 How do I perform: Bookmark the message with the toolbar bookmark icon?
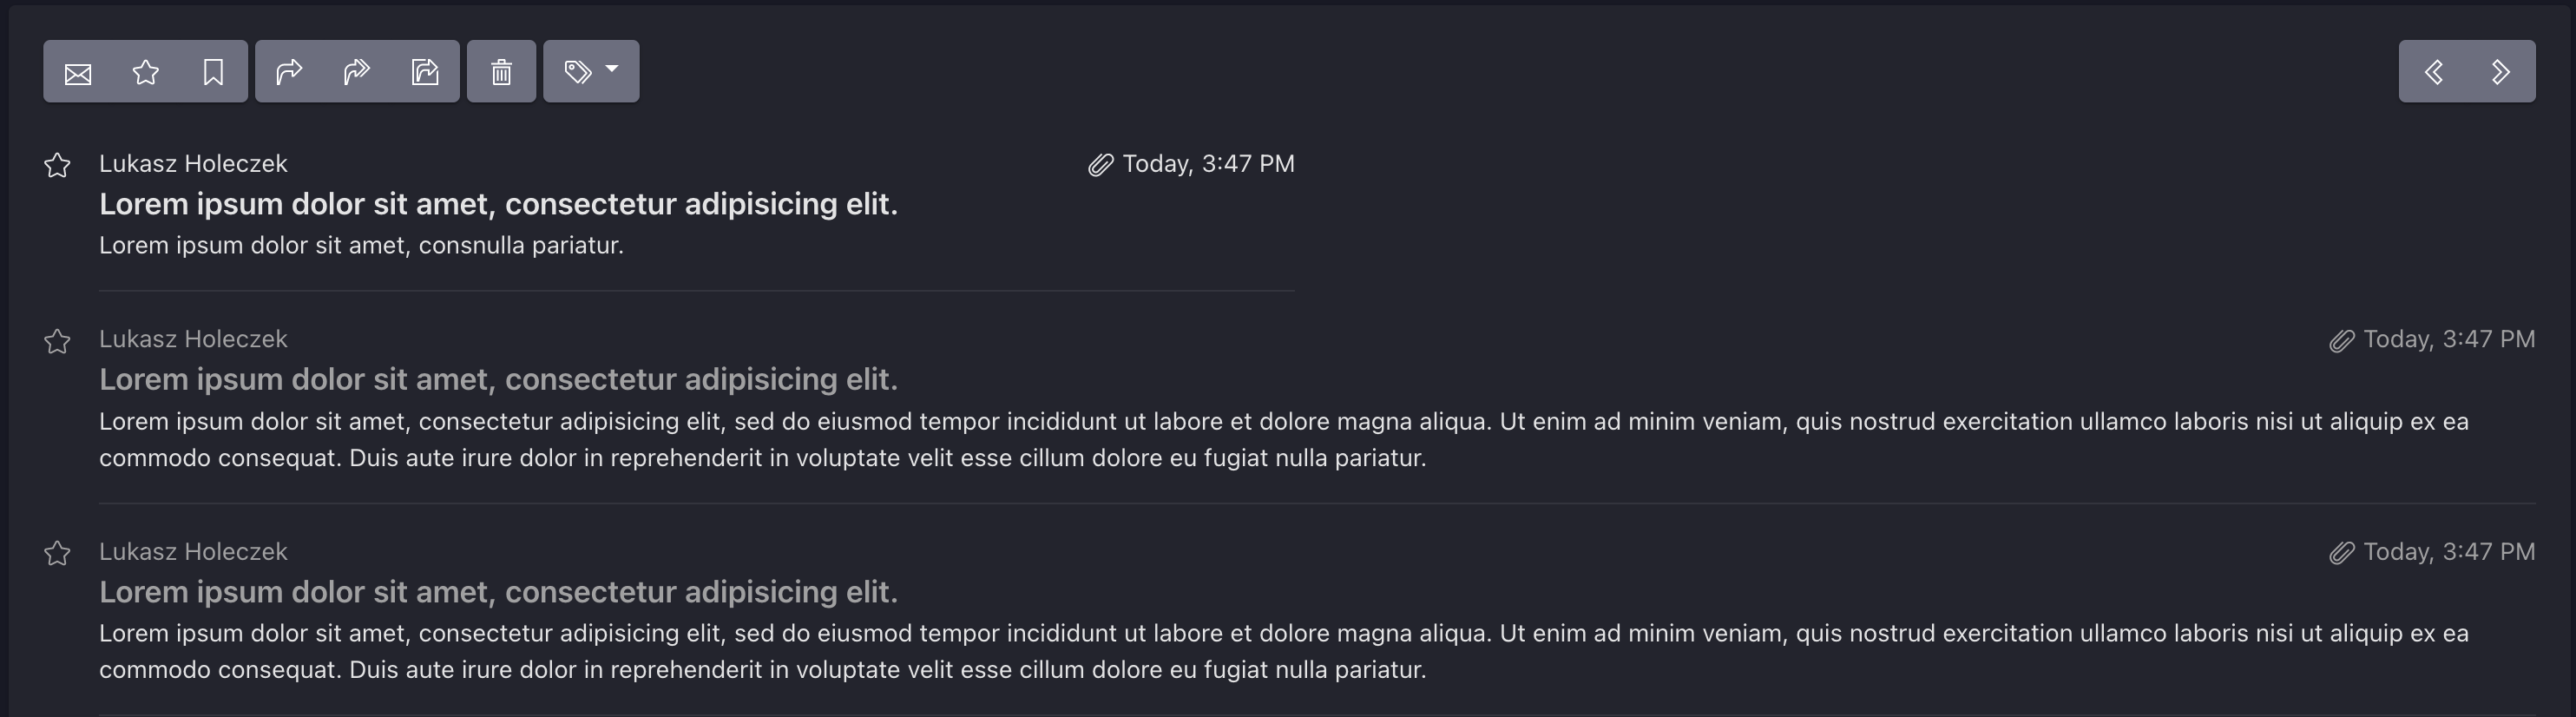213,70
